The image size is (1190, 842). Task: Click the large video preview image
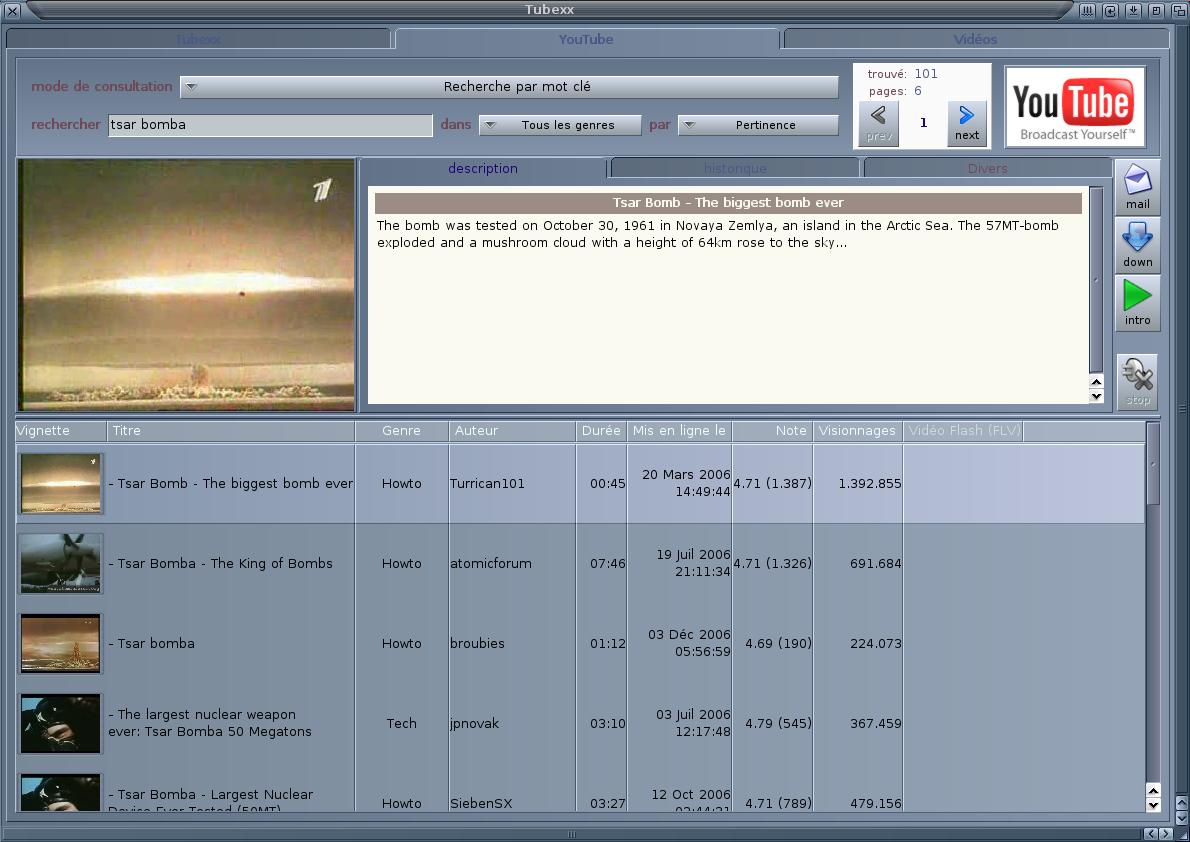point(186,285)
